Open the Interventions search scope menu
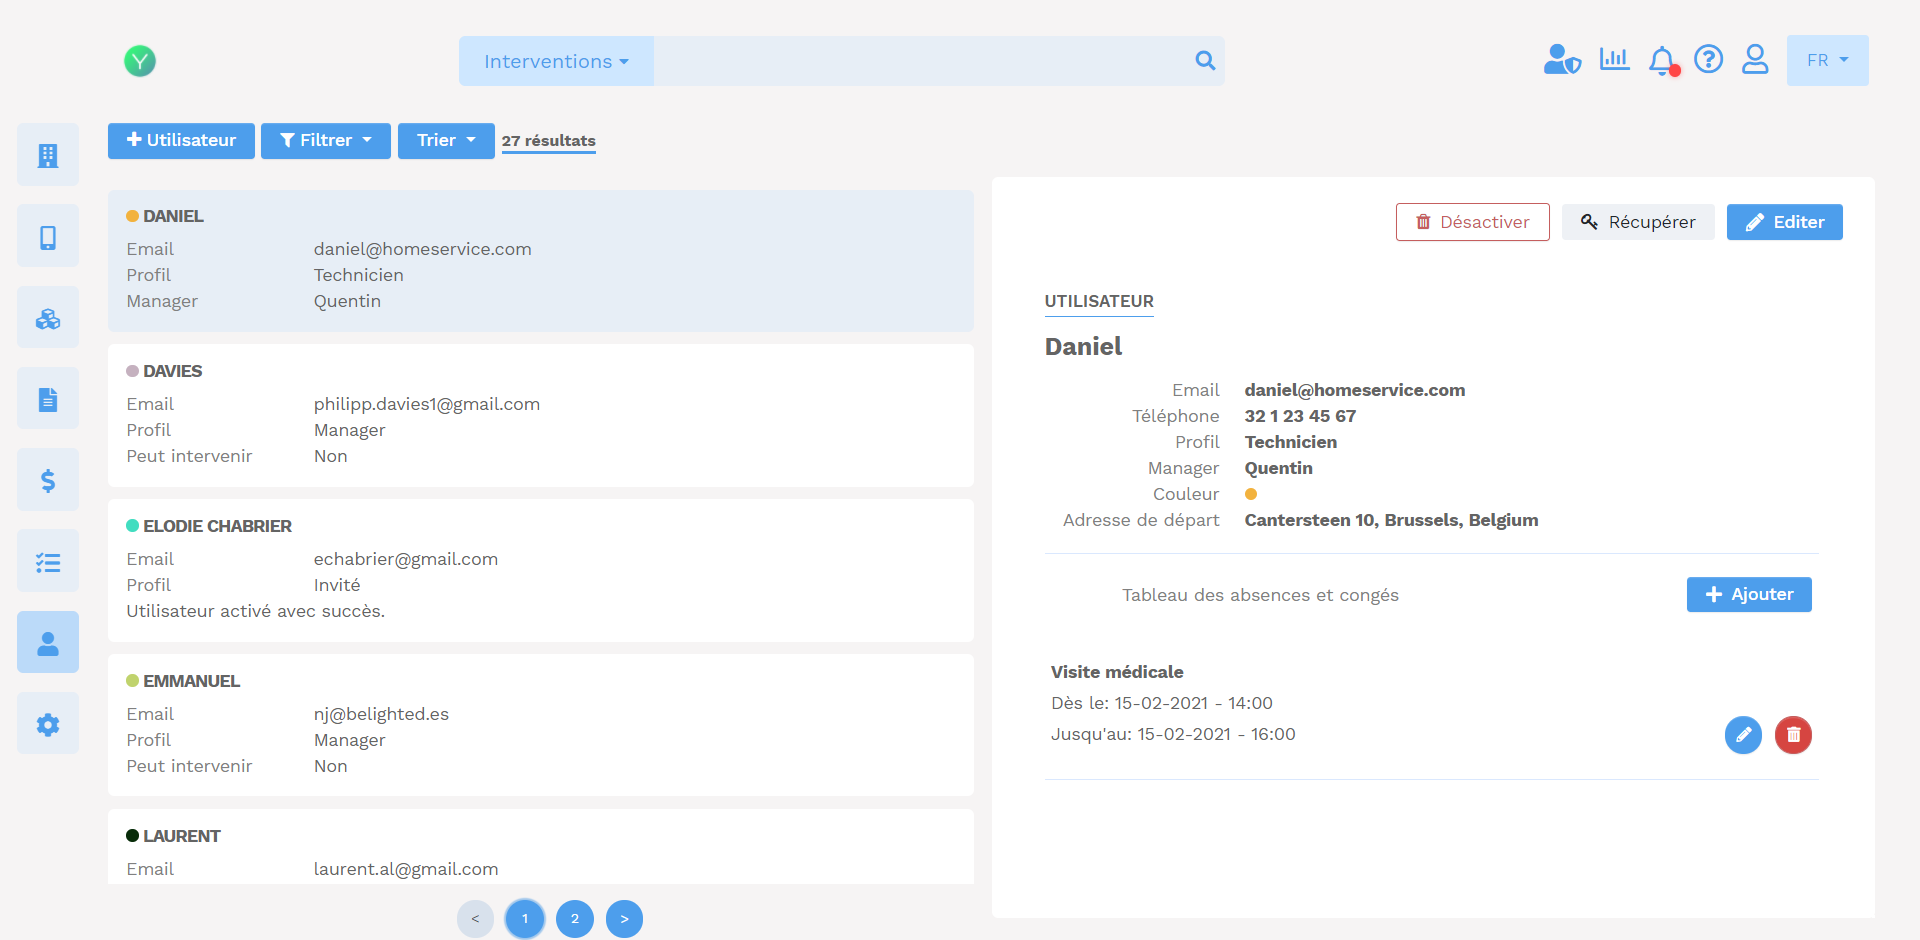The image size is (1920, 940). click(x=556, y=60)
